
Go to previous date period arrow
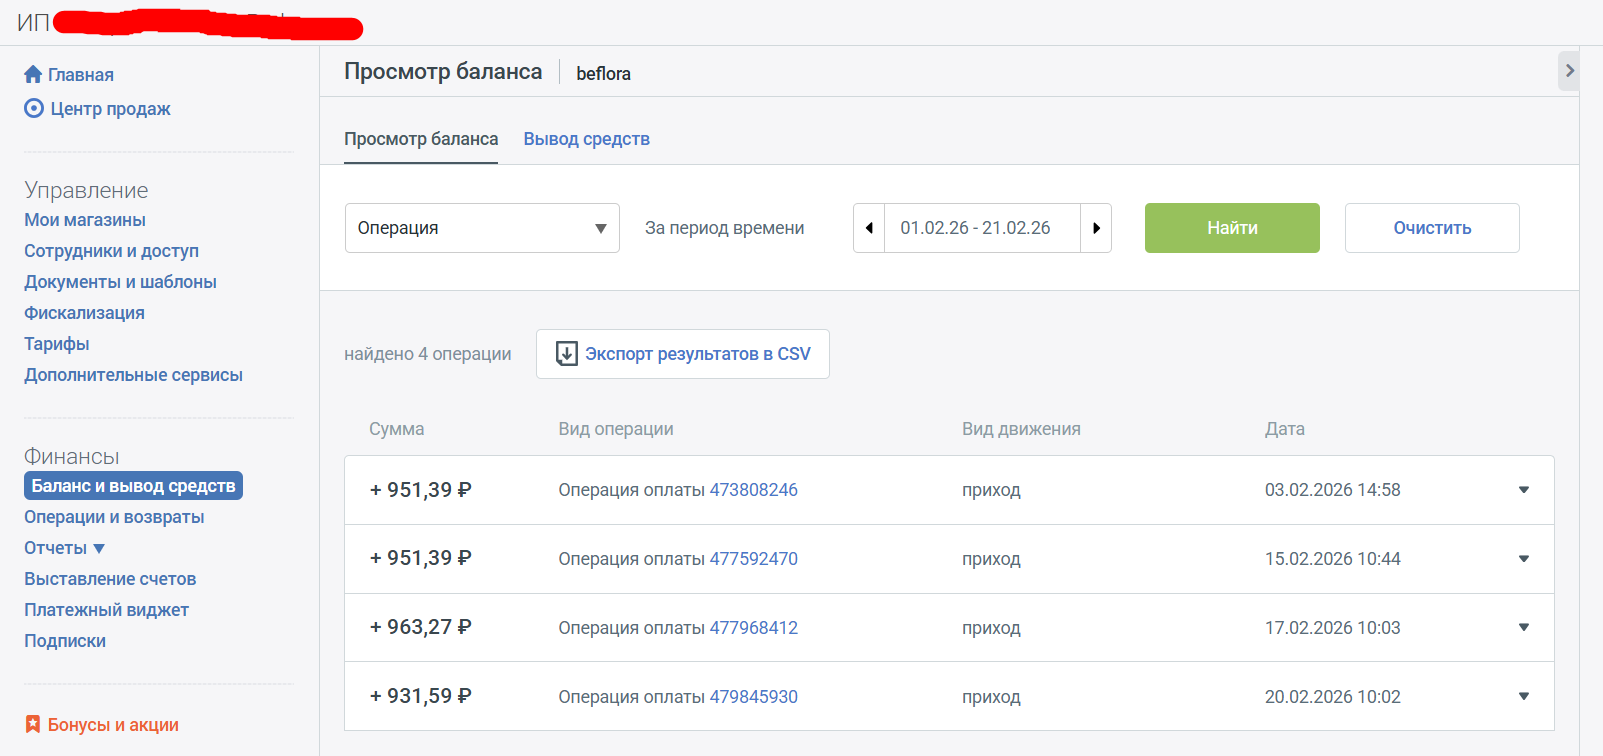click(x=869, y=228)
